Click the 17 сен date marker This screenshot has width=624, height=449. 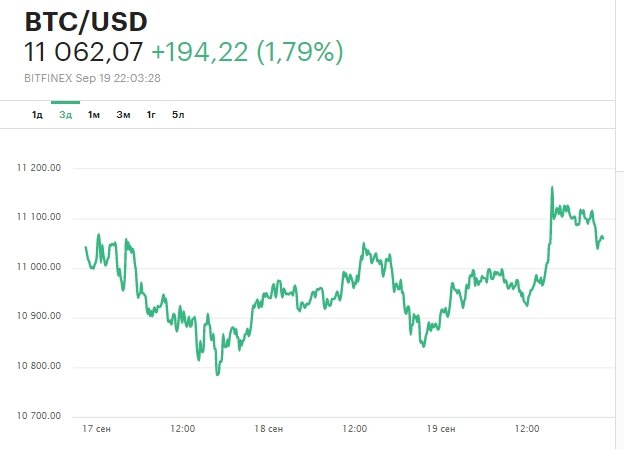[96, 429]
